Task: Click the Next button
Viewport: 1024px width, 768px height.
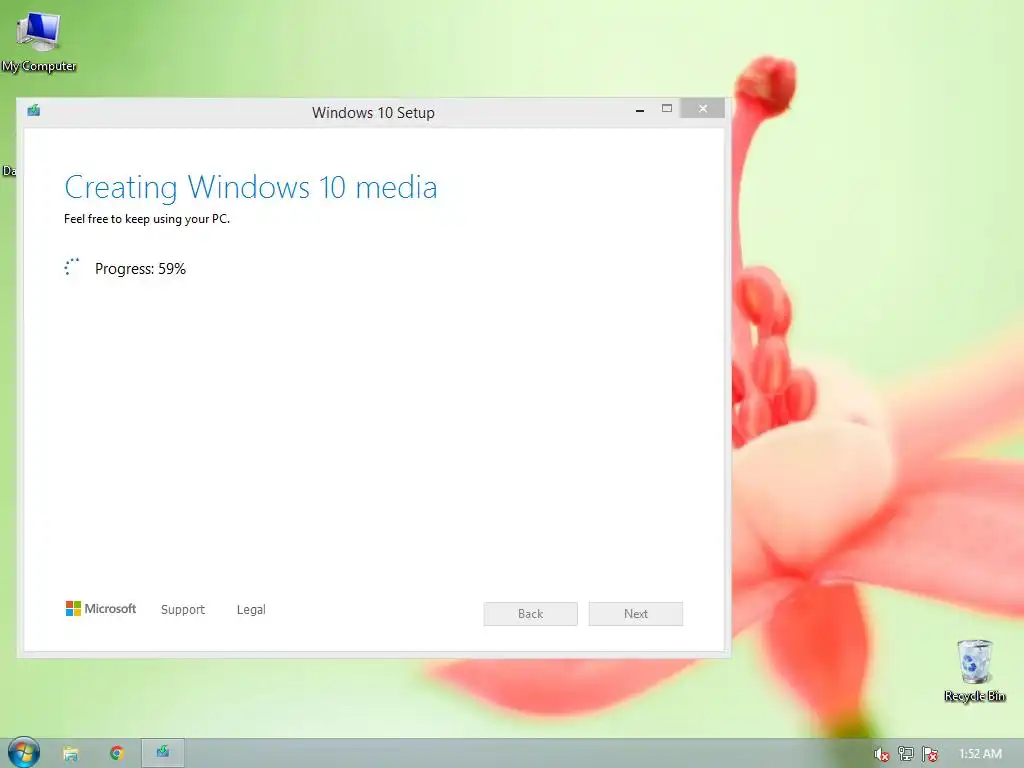Action: 635,614
